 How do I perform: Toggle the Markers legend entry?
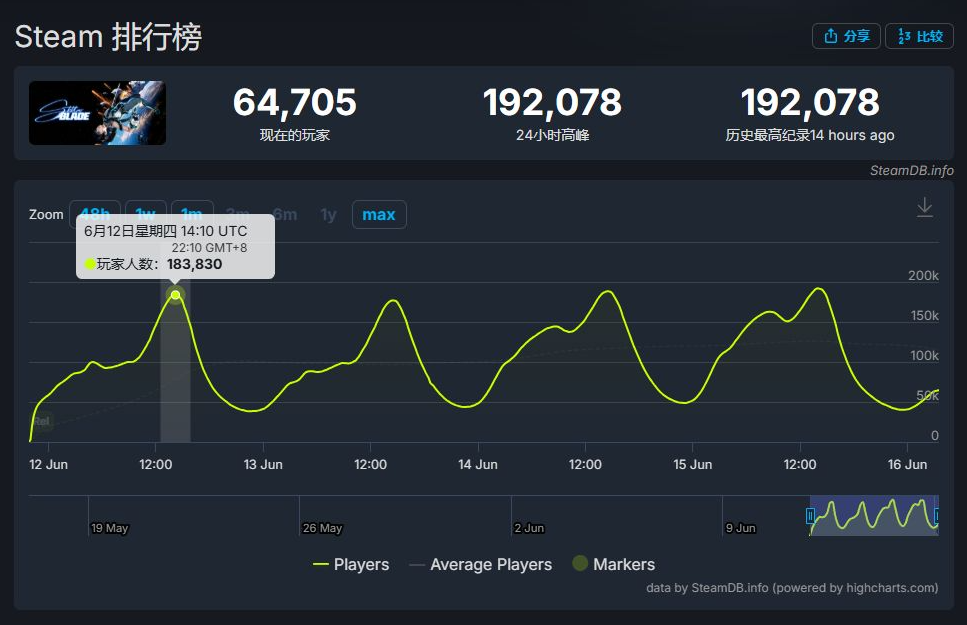tap(614, 564)
